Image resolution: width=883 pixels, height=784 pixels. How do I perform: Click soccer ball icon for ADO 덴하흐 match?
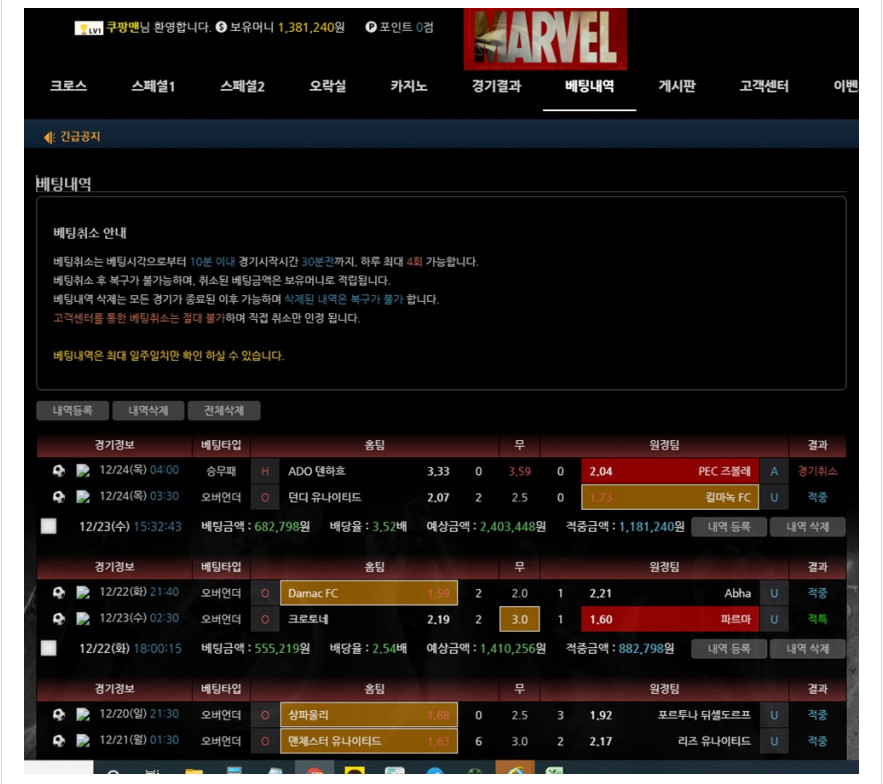tap(58, 471)
